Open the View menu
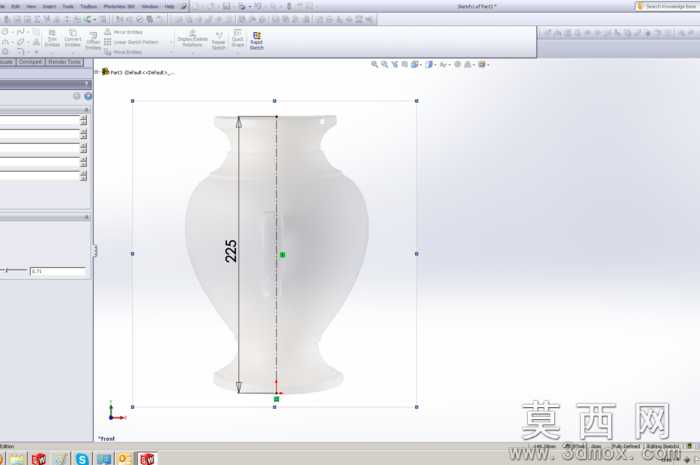Screen dimensions: 700x465 click(x=31, y=6)
